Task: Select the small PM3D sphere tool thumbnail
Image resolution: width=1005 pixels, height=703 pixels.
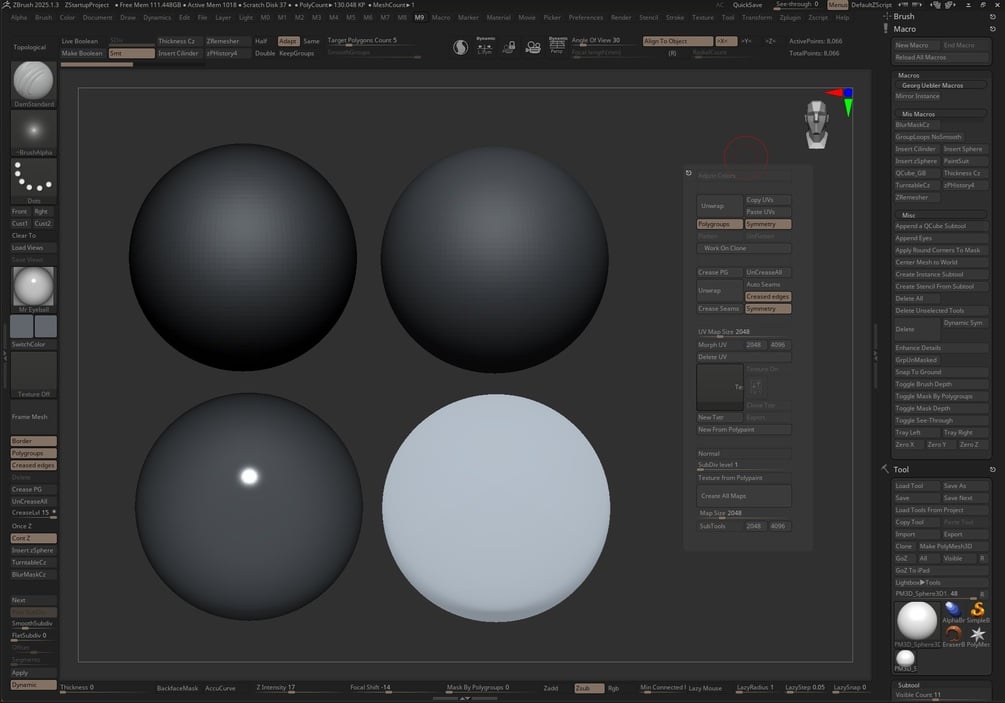Action: tap(905, 659)
